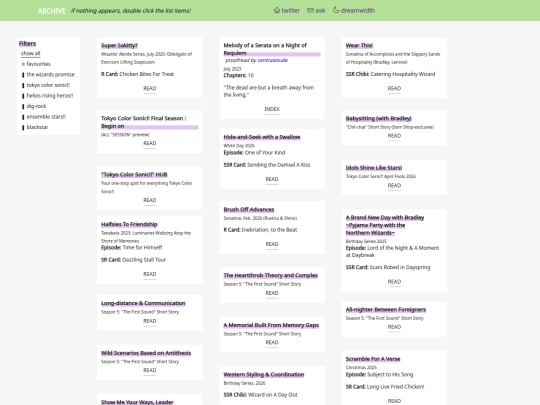Filter by helios rising heros!!
This screenshot has width=540, height=405.
tap(50, 96)
